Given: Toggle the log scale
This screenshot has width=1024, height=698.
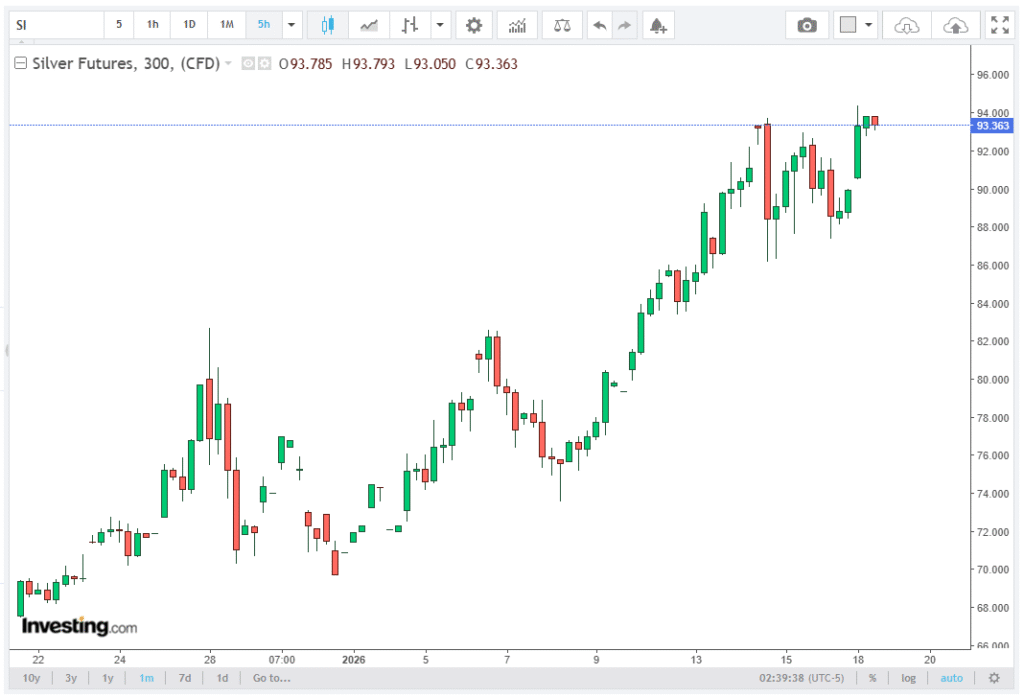Looking at the screenshot, I should coord(908,678).
